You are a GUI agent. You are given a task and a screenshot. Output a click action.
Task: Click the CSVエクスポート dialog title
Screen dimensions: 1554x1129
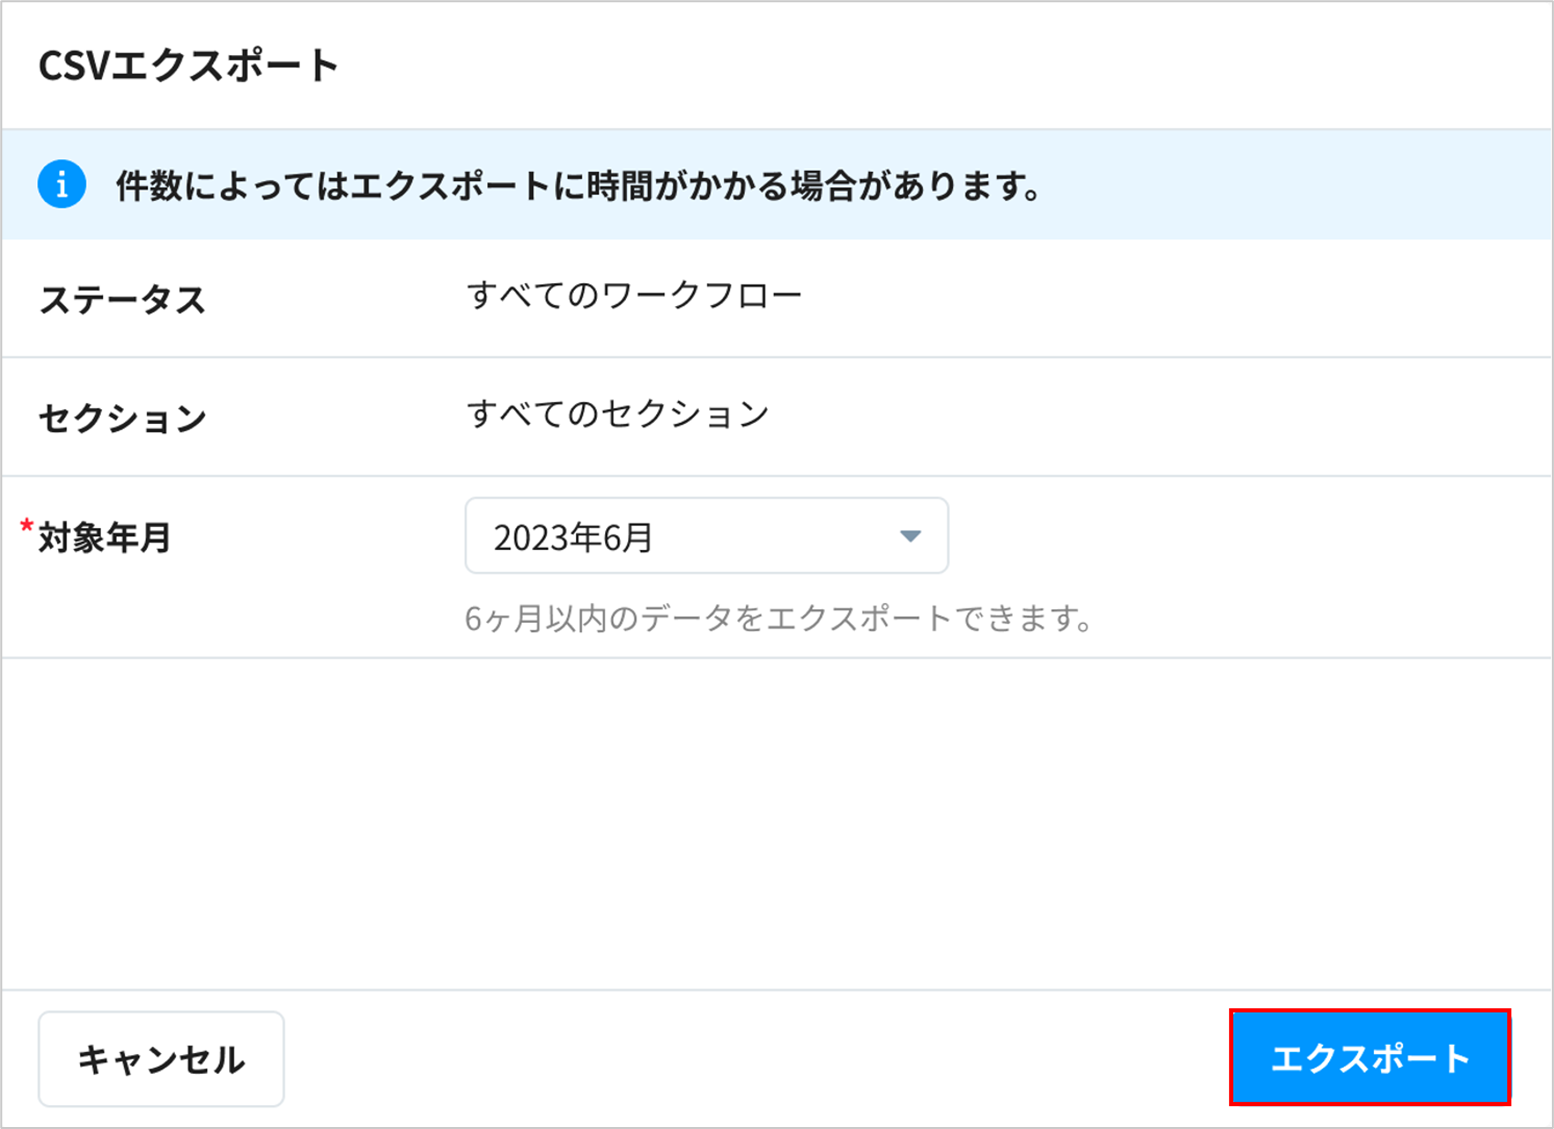coord(188,66)
